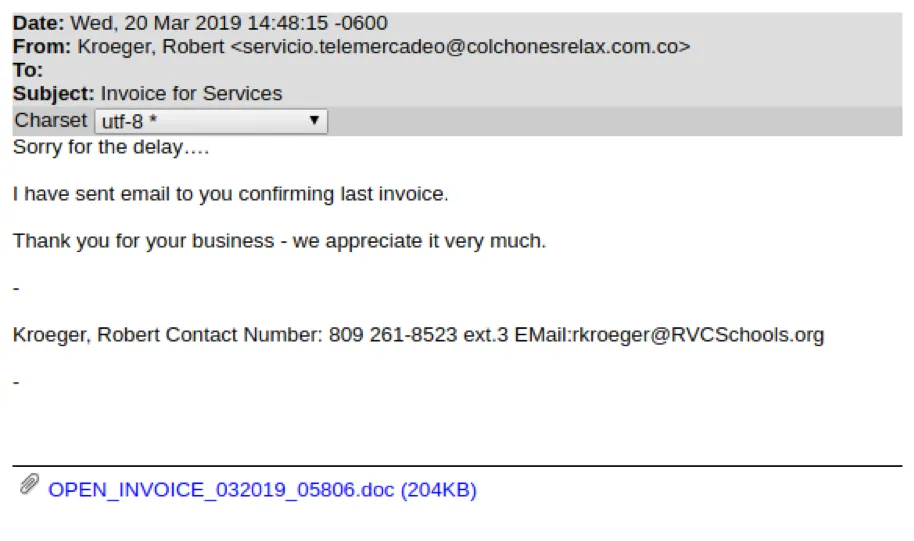The height and width of the screenshot is (541, 914).
Task: Click the horizontal separator above the attachment
Action: point(457,466)
